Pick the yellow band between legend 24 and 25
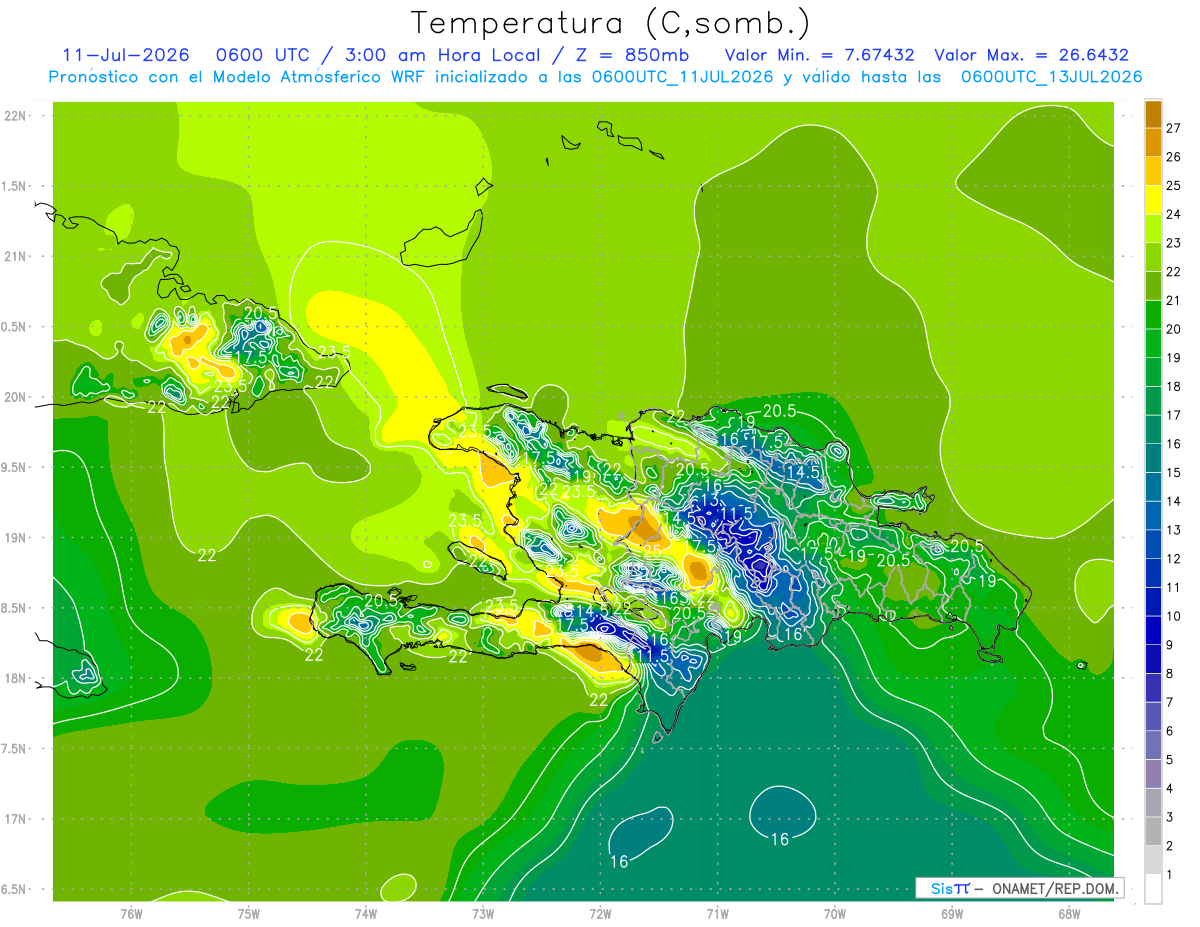 tap(1153, 200)
